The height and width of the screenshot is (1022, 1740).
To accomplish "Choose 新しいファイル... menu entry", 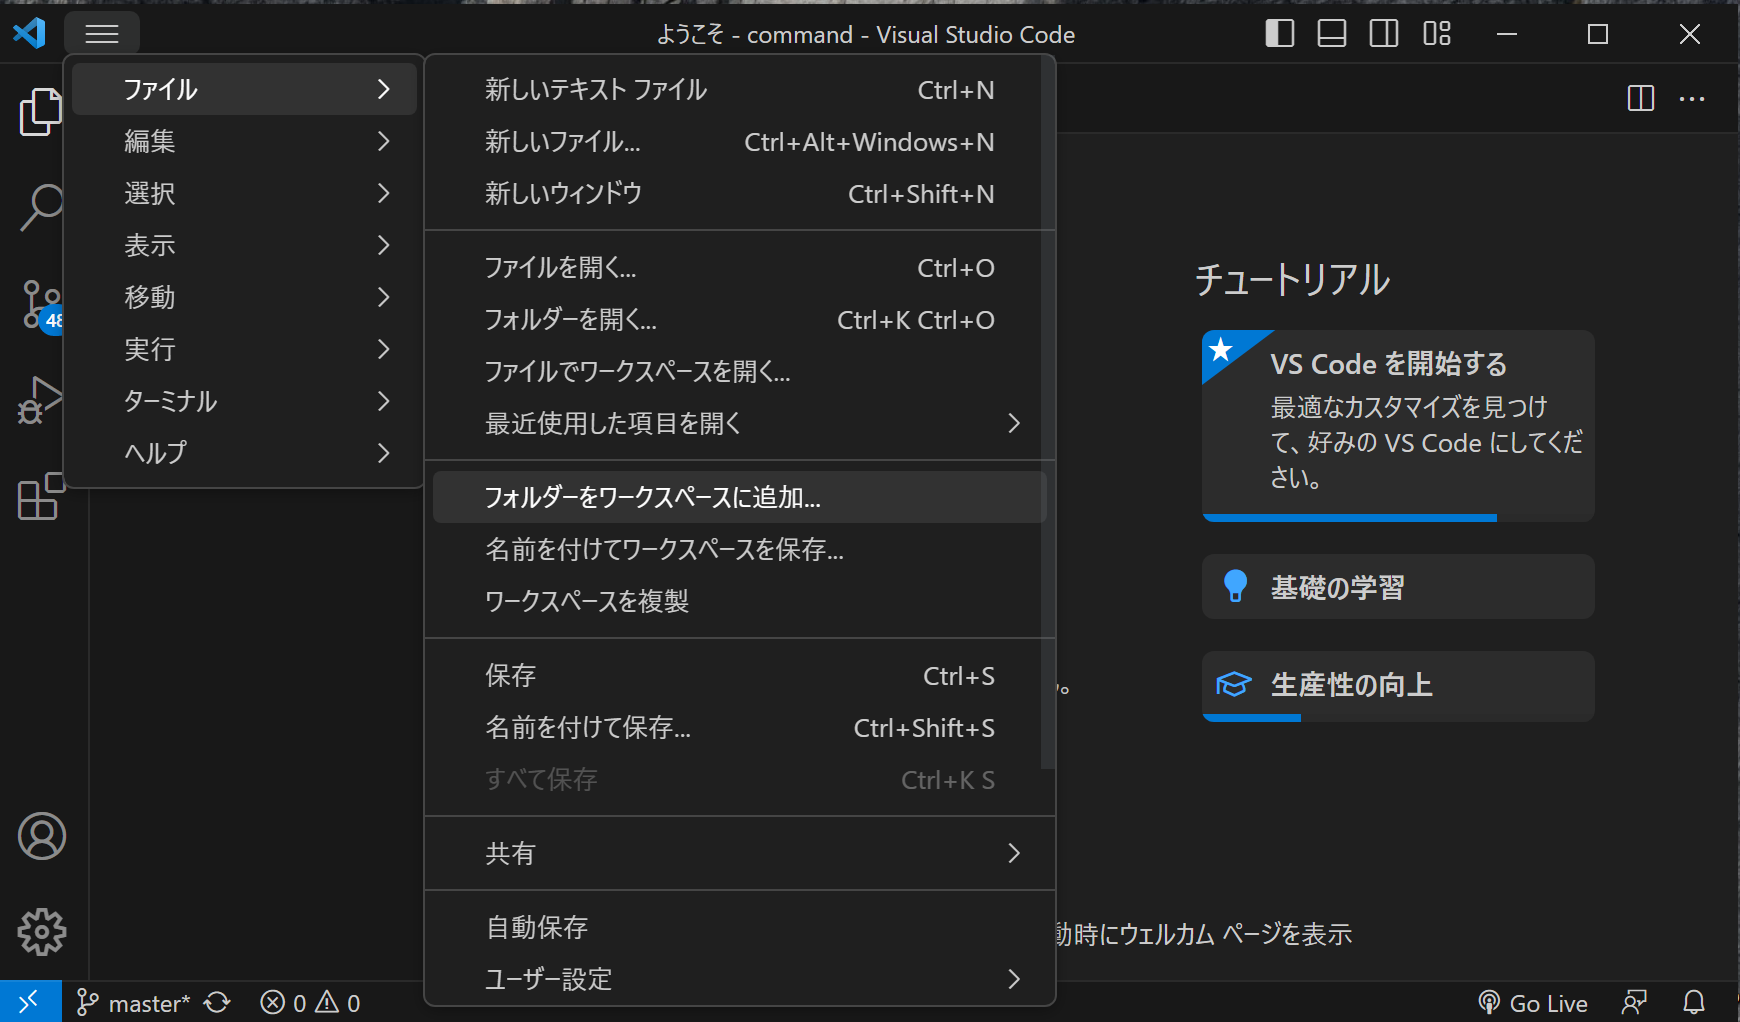I will [739, 142].
